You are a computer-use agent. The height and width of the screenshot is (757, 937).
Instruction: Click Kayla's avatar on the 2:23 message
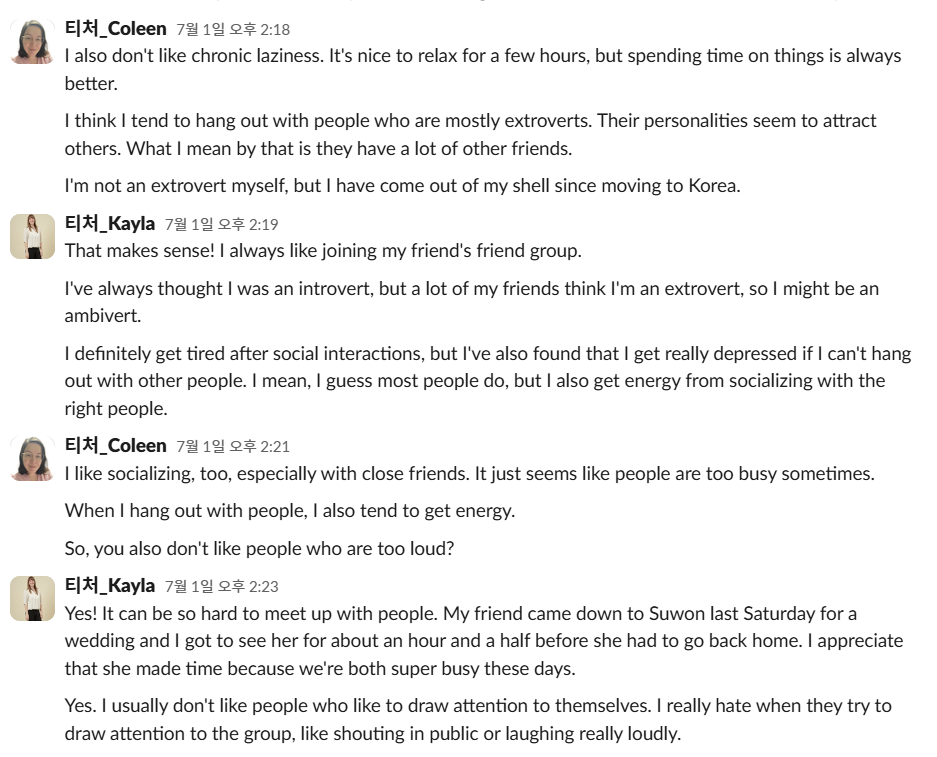coord(32,598)
